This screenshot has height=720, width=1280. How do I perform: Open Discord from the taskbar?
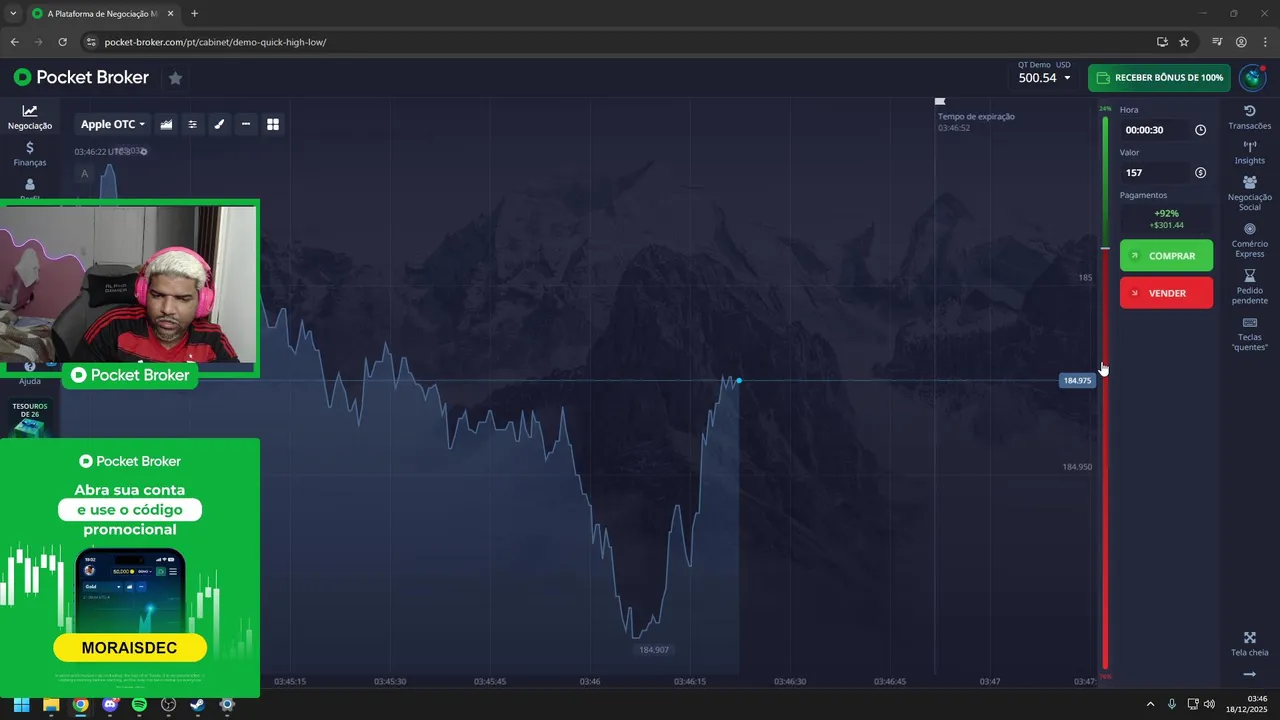pos(110,704)
